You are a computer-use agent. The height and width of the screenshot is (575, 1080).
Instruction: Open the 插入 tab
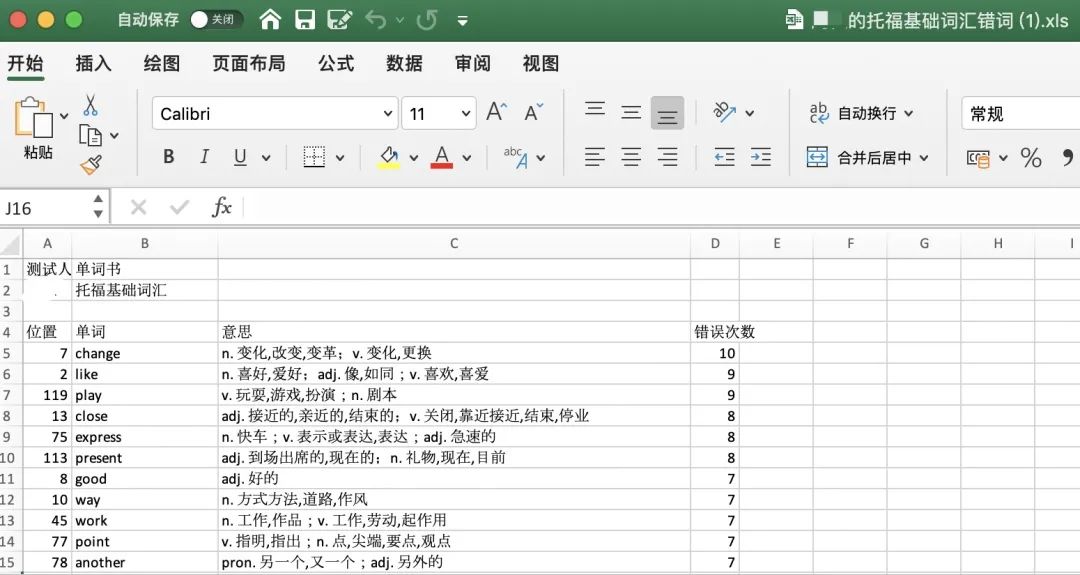pyautogui.click(x=93, y=63)
